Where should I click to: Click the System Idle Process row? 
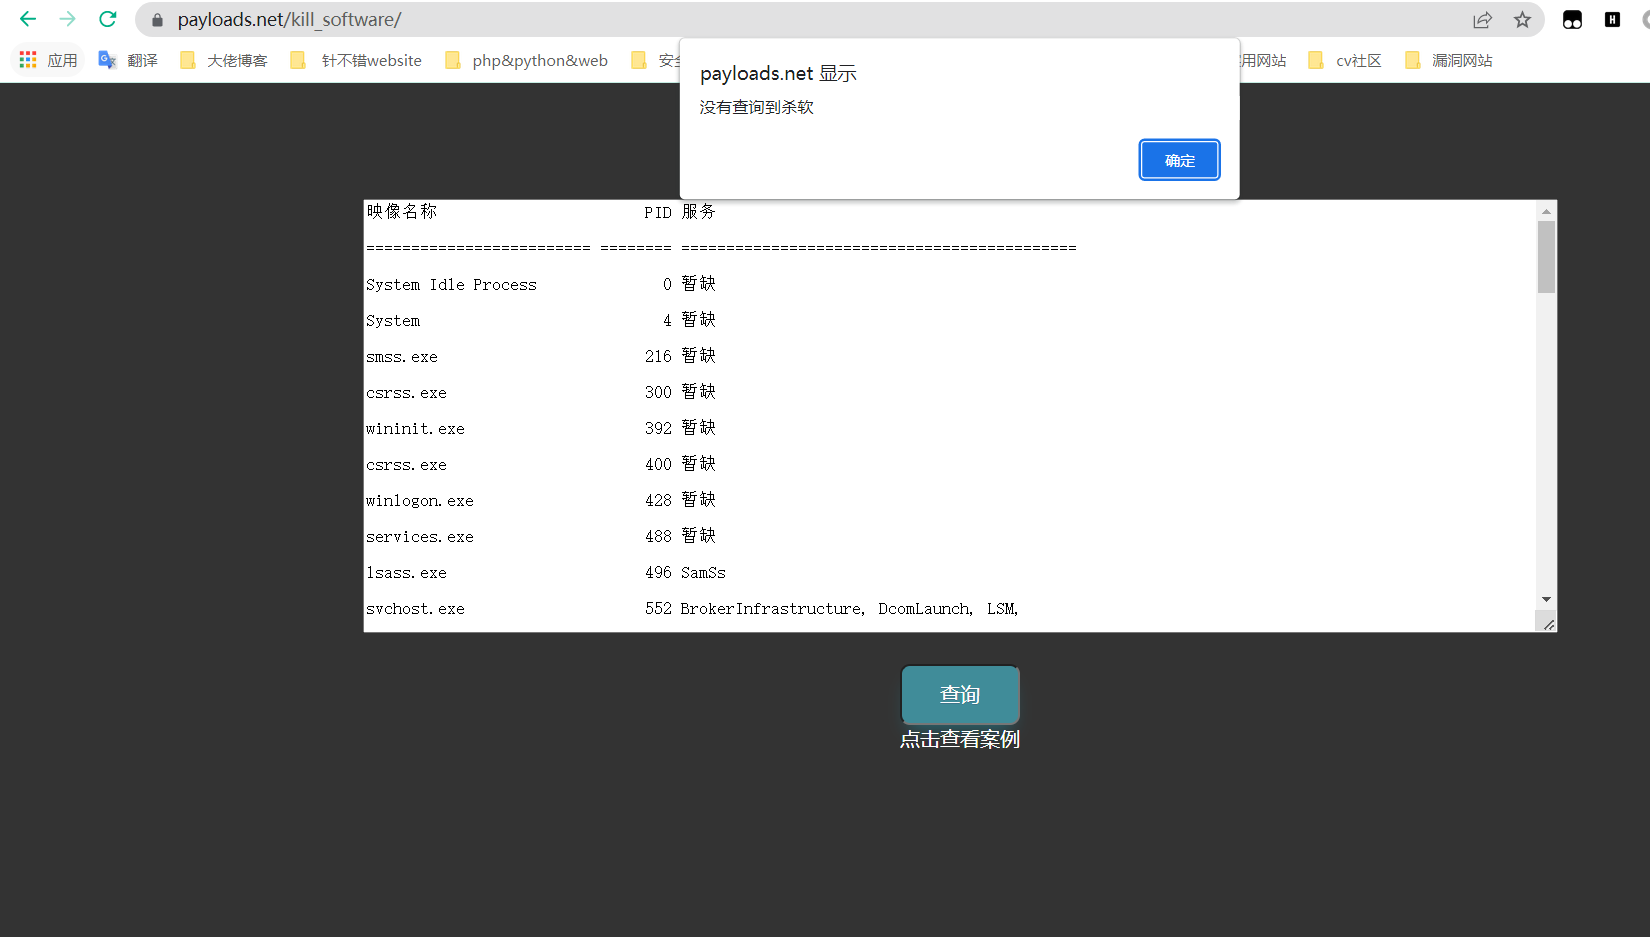coord(541,285)
